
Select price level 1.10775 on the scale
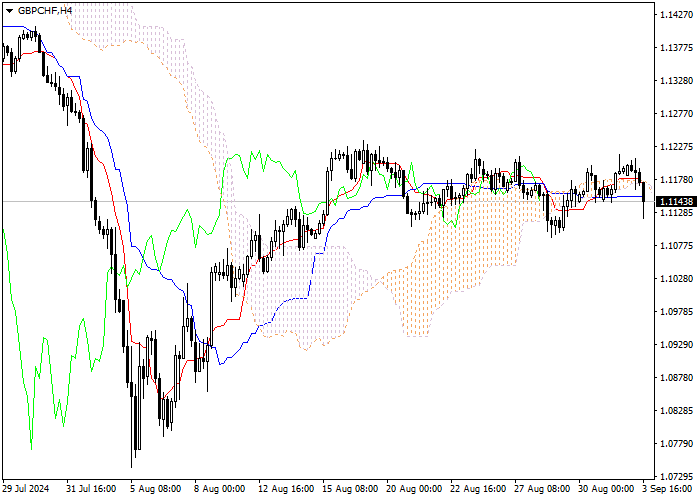pyautogui.click(x=676, y=246)
